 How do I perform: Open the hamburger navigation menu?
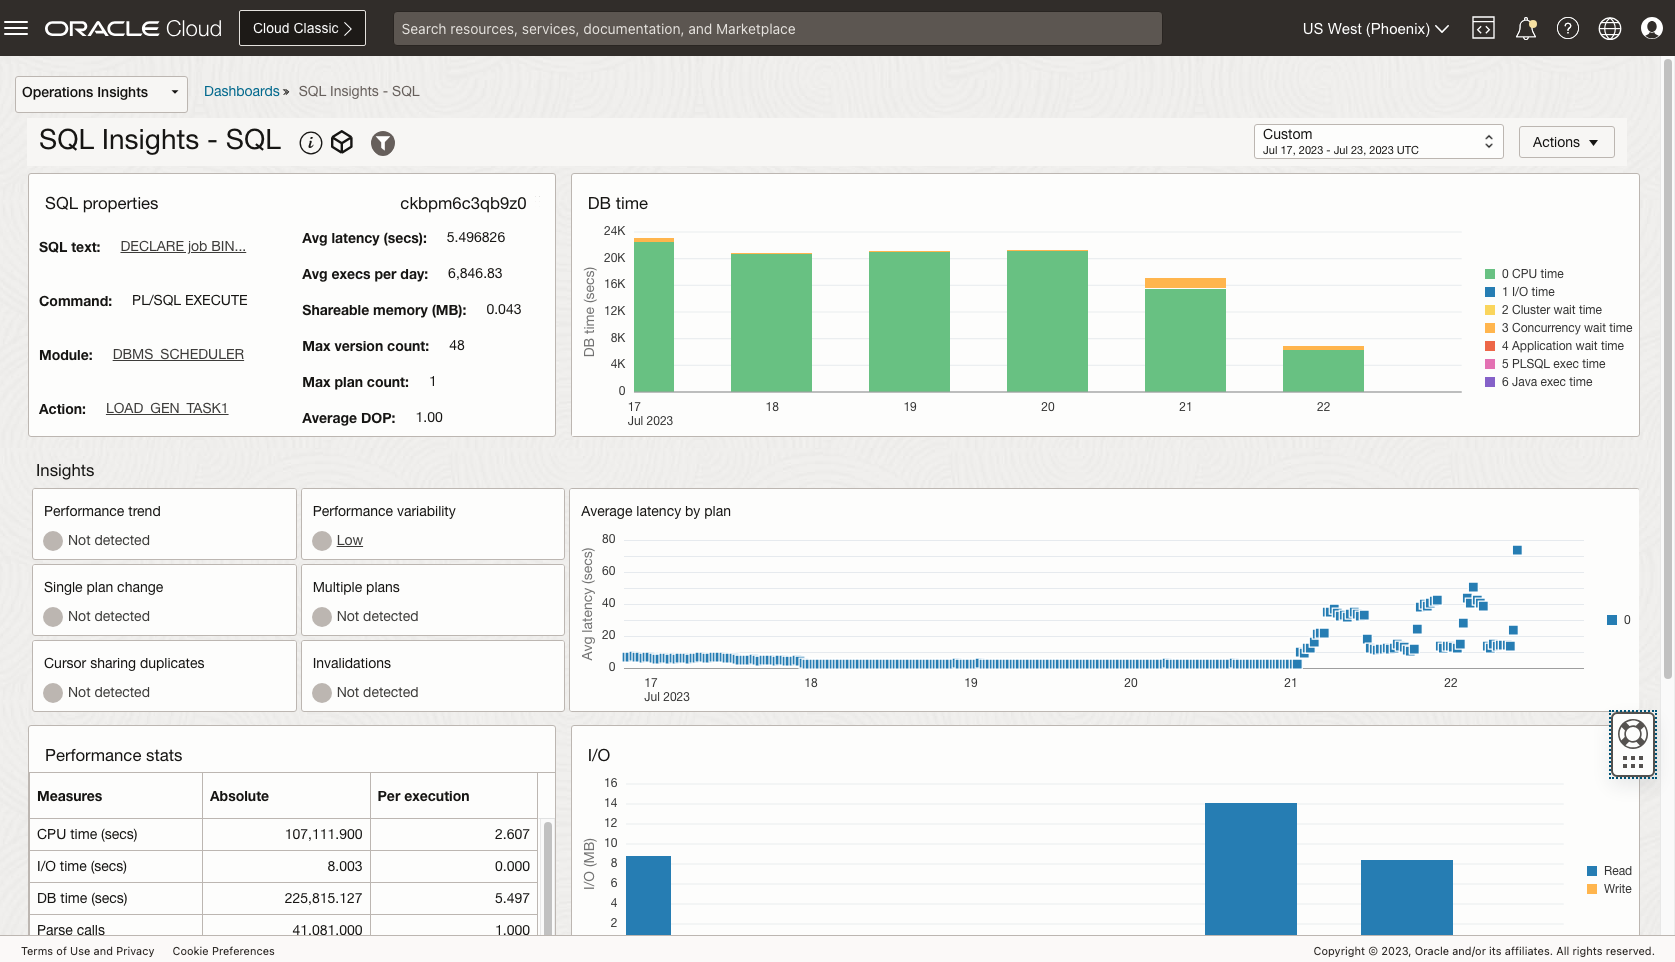pos(16,28)
